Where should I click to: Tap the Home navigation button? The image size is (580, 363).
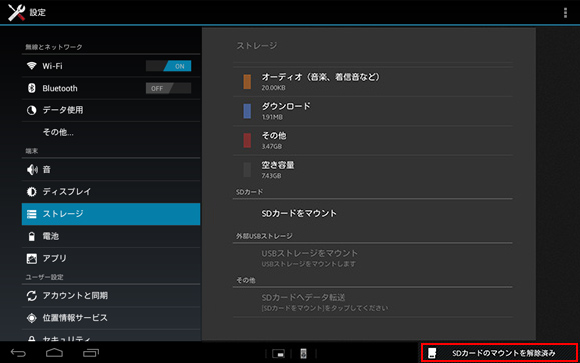54,353
